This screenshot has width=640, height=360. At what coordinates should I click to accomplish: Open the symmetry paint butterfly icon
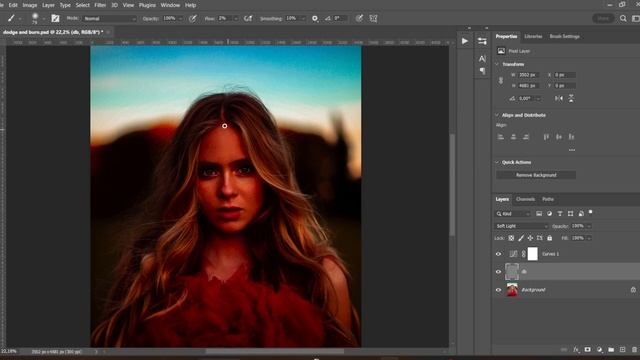[x=373, y=18]
